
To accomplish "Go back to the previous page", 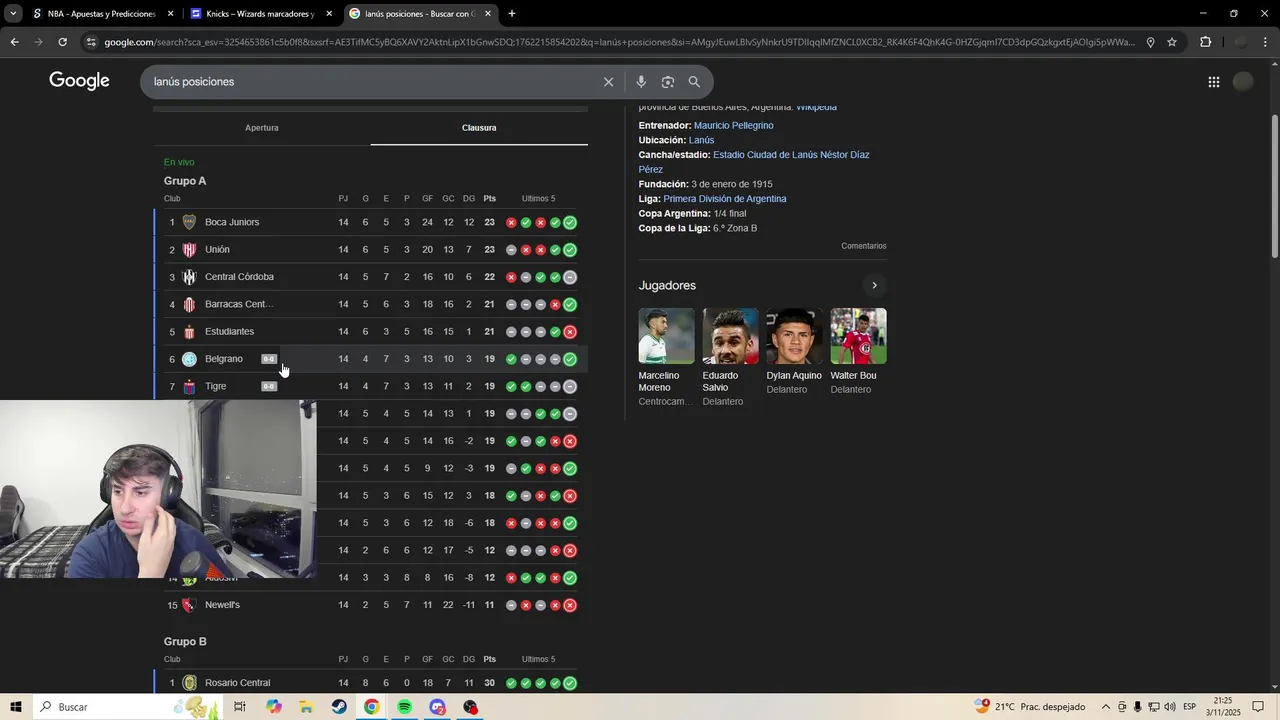I will click(14, 42).
